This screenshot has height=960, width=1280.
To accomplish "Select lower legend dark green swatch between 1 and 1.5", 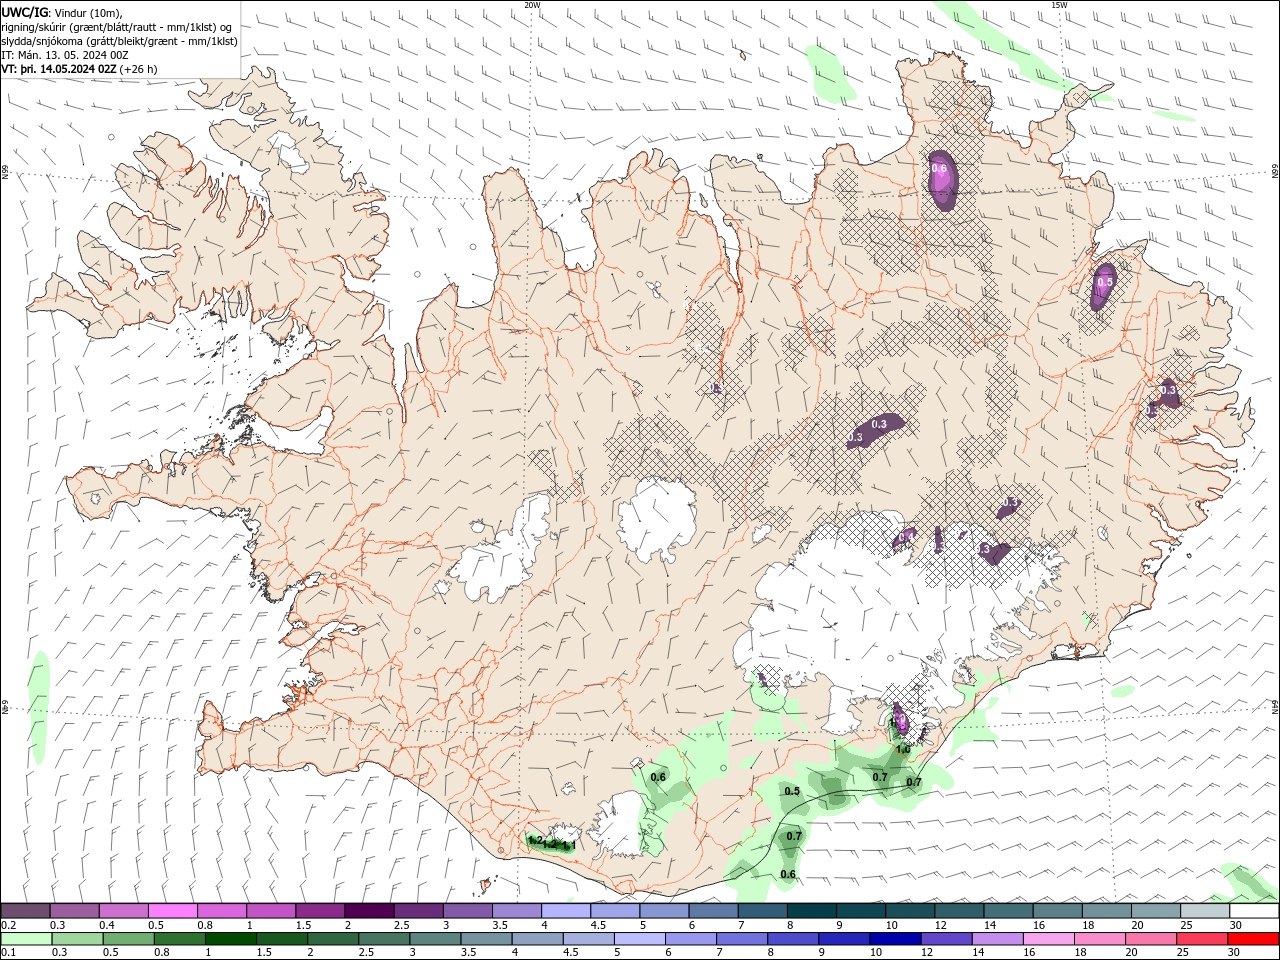I will coord(231,939).
